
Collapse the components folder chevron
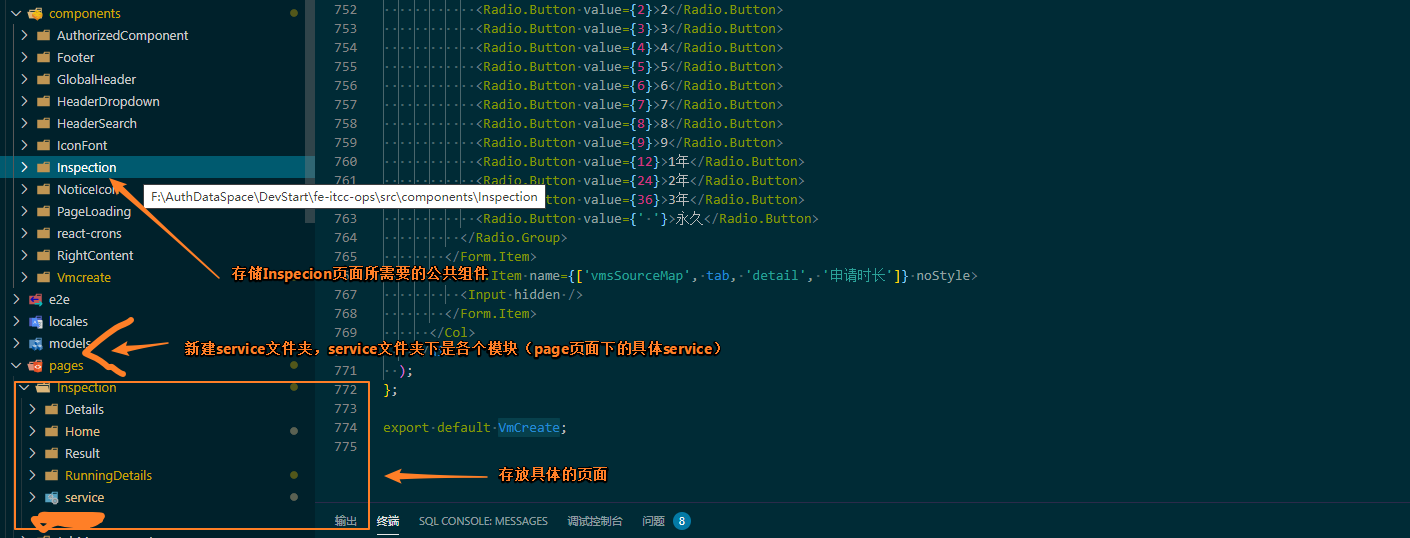16,13
